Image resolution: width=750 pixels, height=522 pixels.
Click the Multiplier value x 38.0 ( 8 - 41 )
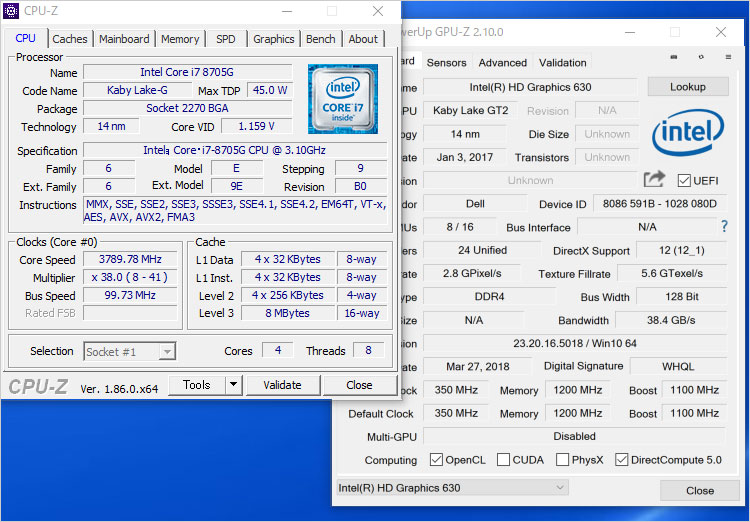coord(130,278)
